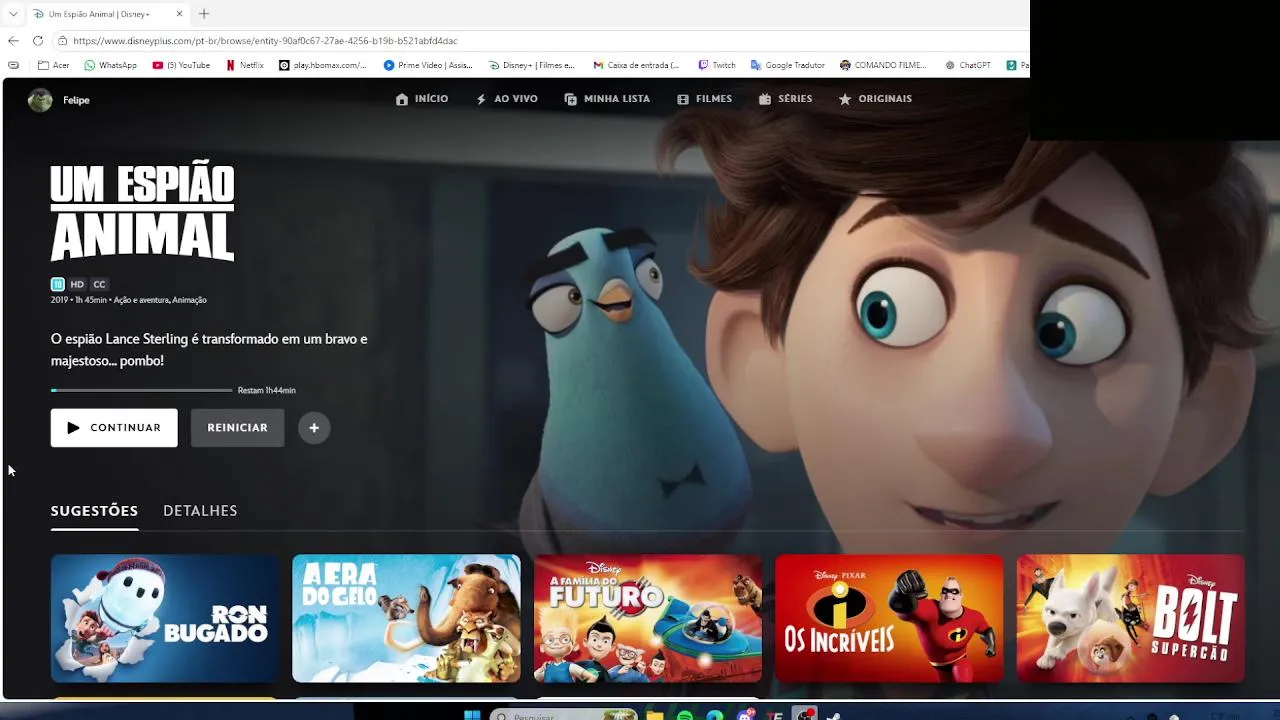Select the Sugestões tab
The height and width of the screenshot is (720, 1280).
coord(94,511)
